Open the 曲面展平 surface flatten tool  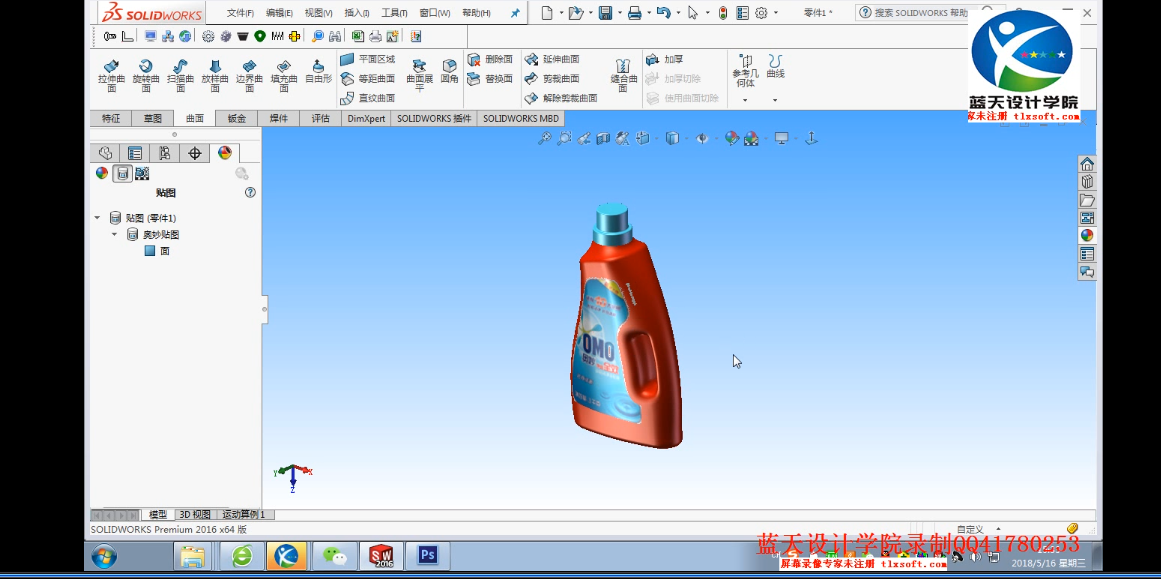[x=419, y=76]
